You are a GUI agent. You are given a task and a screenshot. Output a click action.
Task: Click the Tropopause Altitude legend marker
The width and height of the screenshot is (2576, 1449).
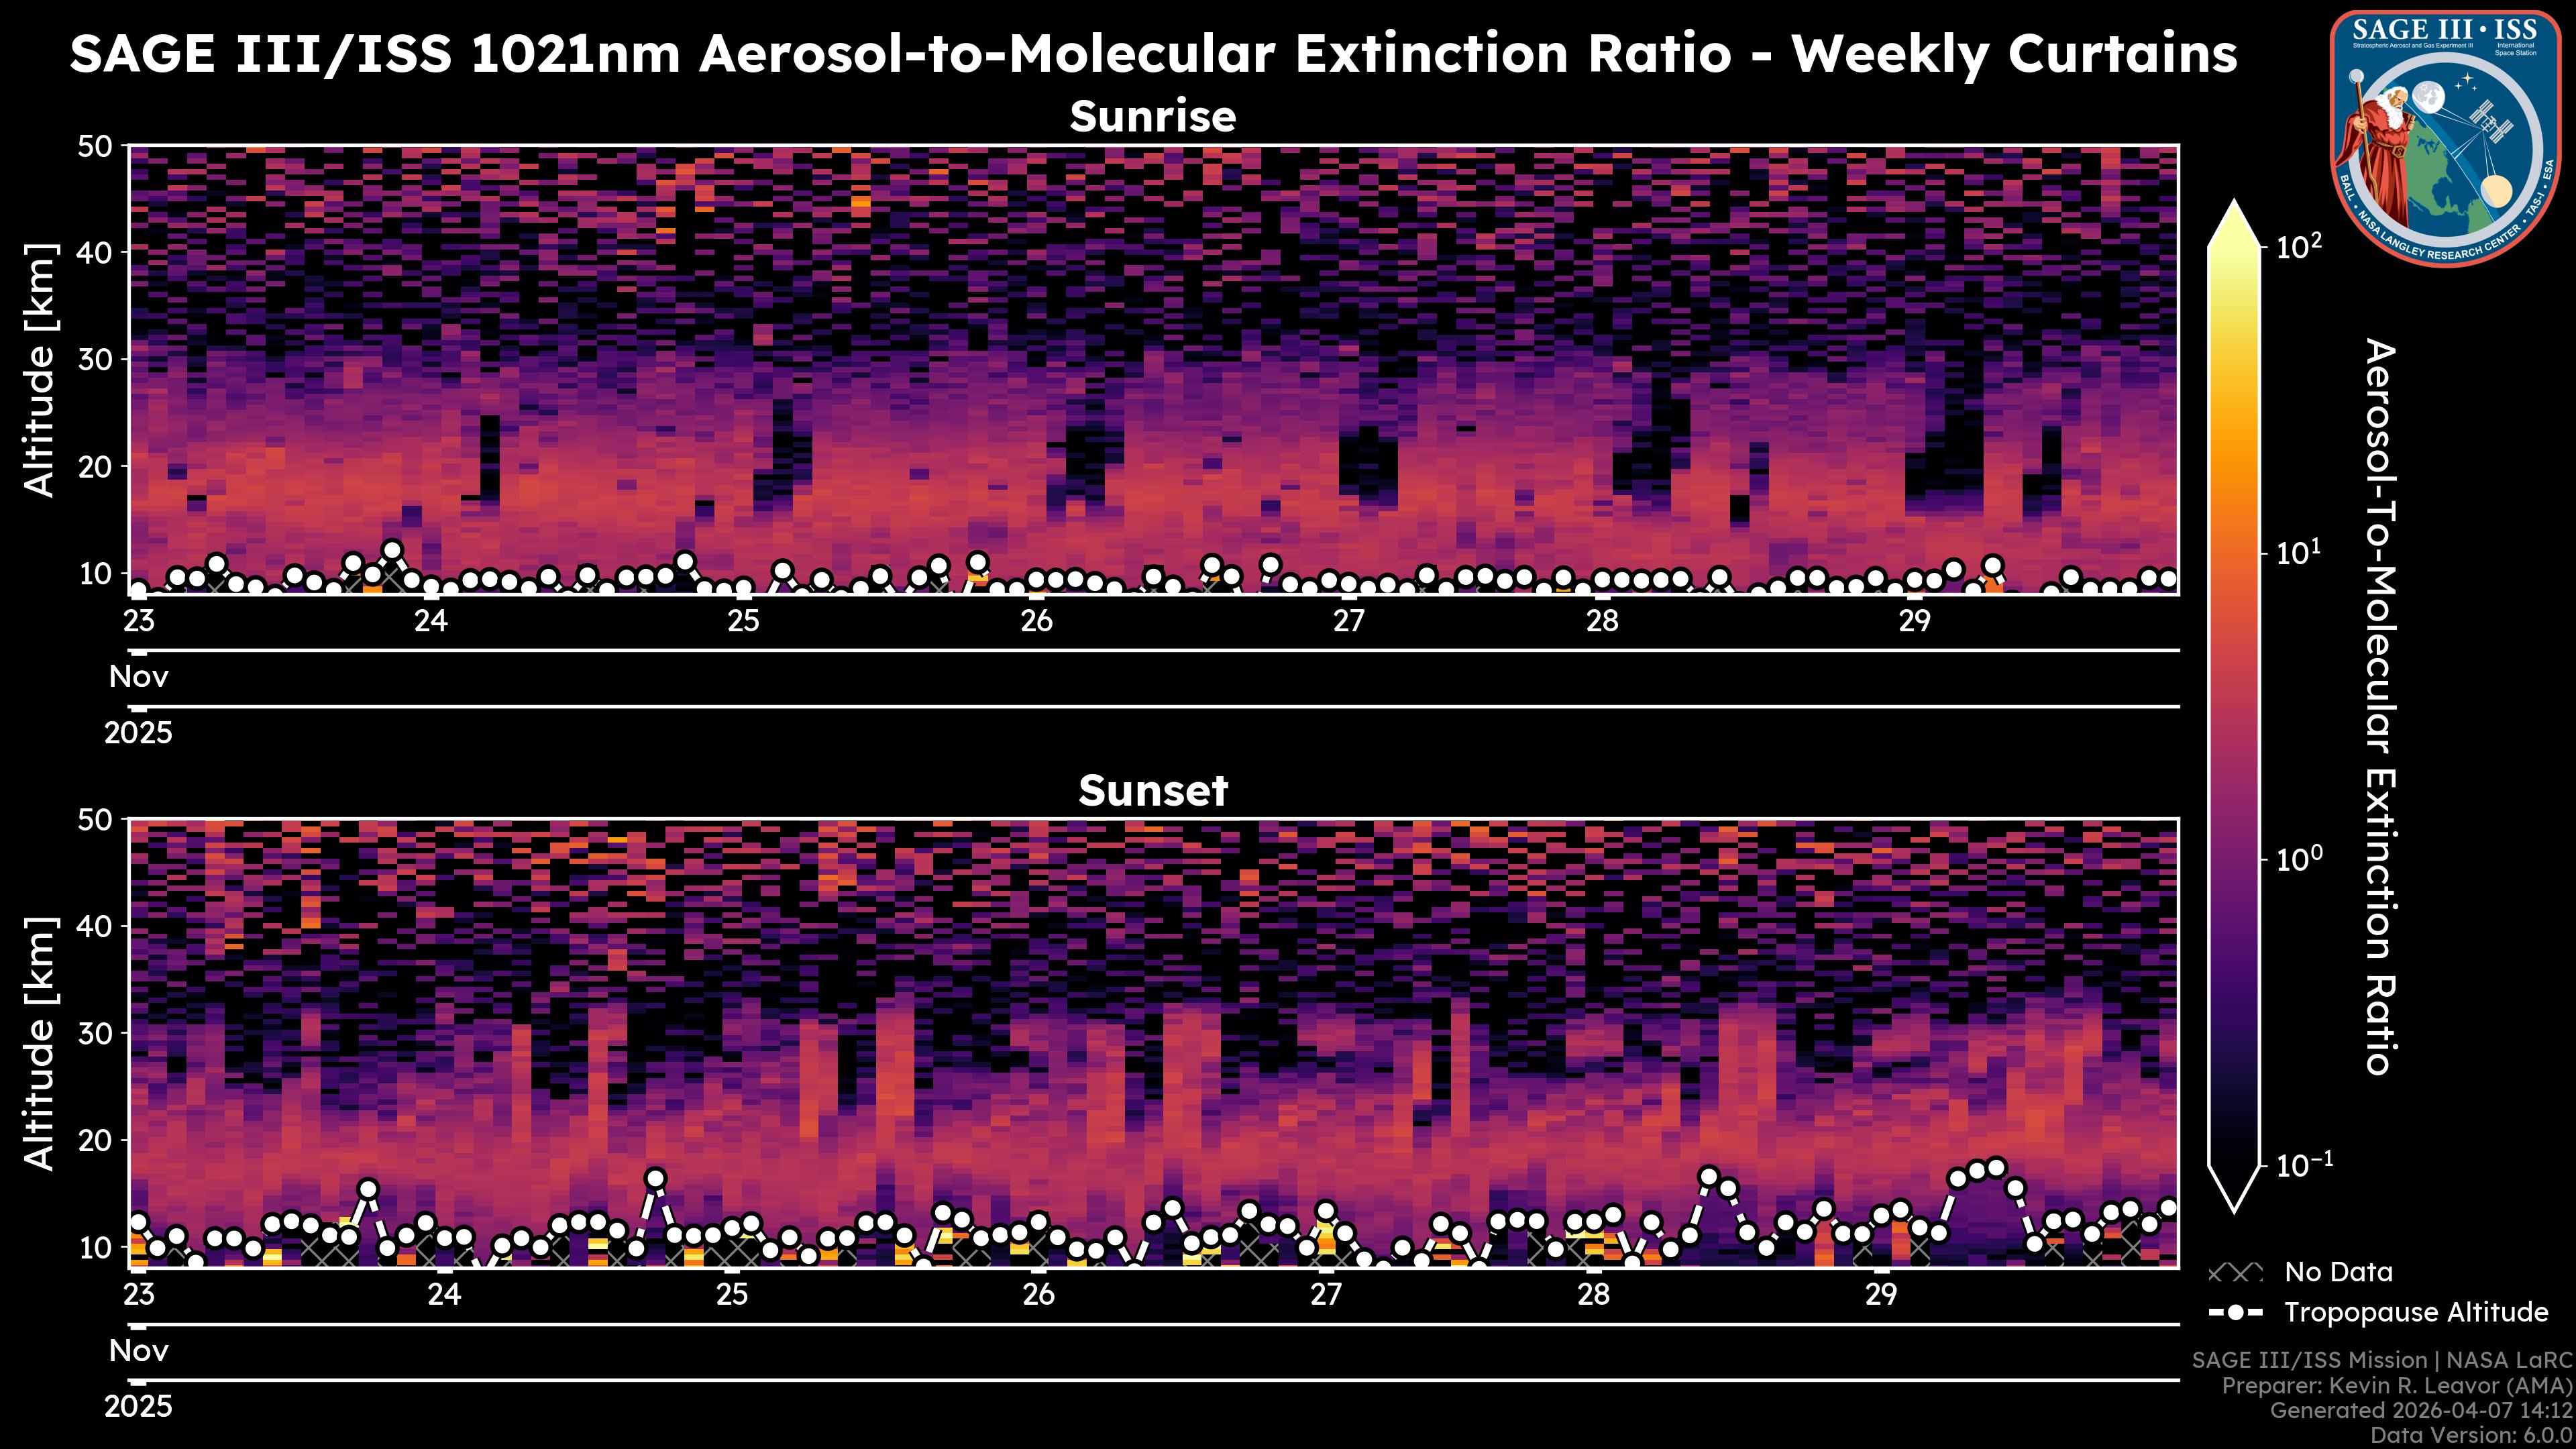(2235, 1313)
